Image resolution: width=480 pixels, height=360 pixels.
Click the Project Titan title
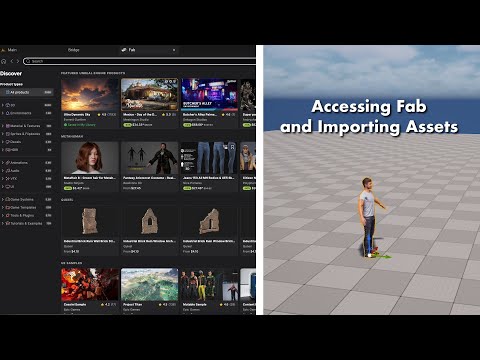[133, 304]
